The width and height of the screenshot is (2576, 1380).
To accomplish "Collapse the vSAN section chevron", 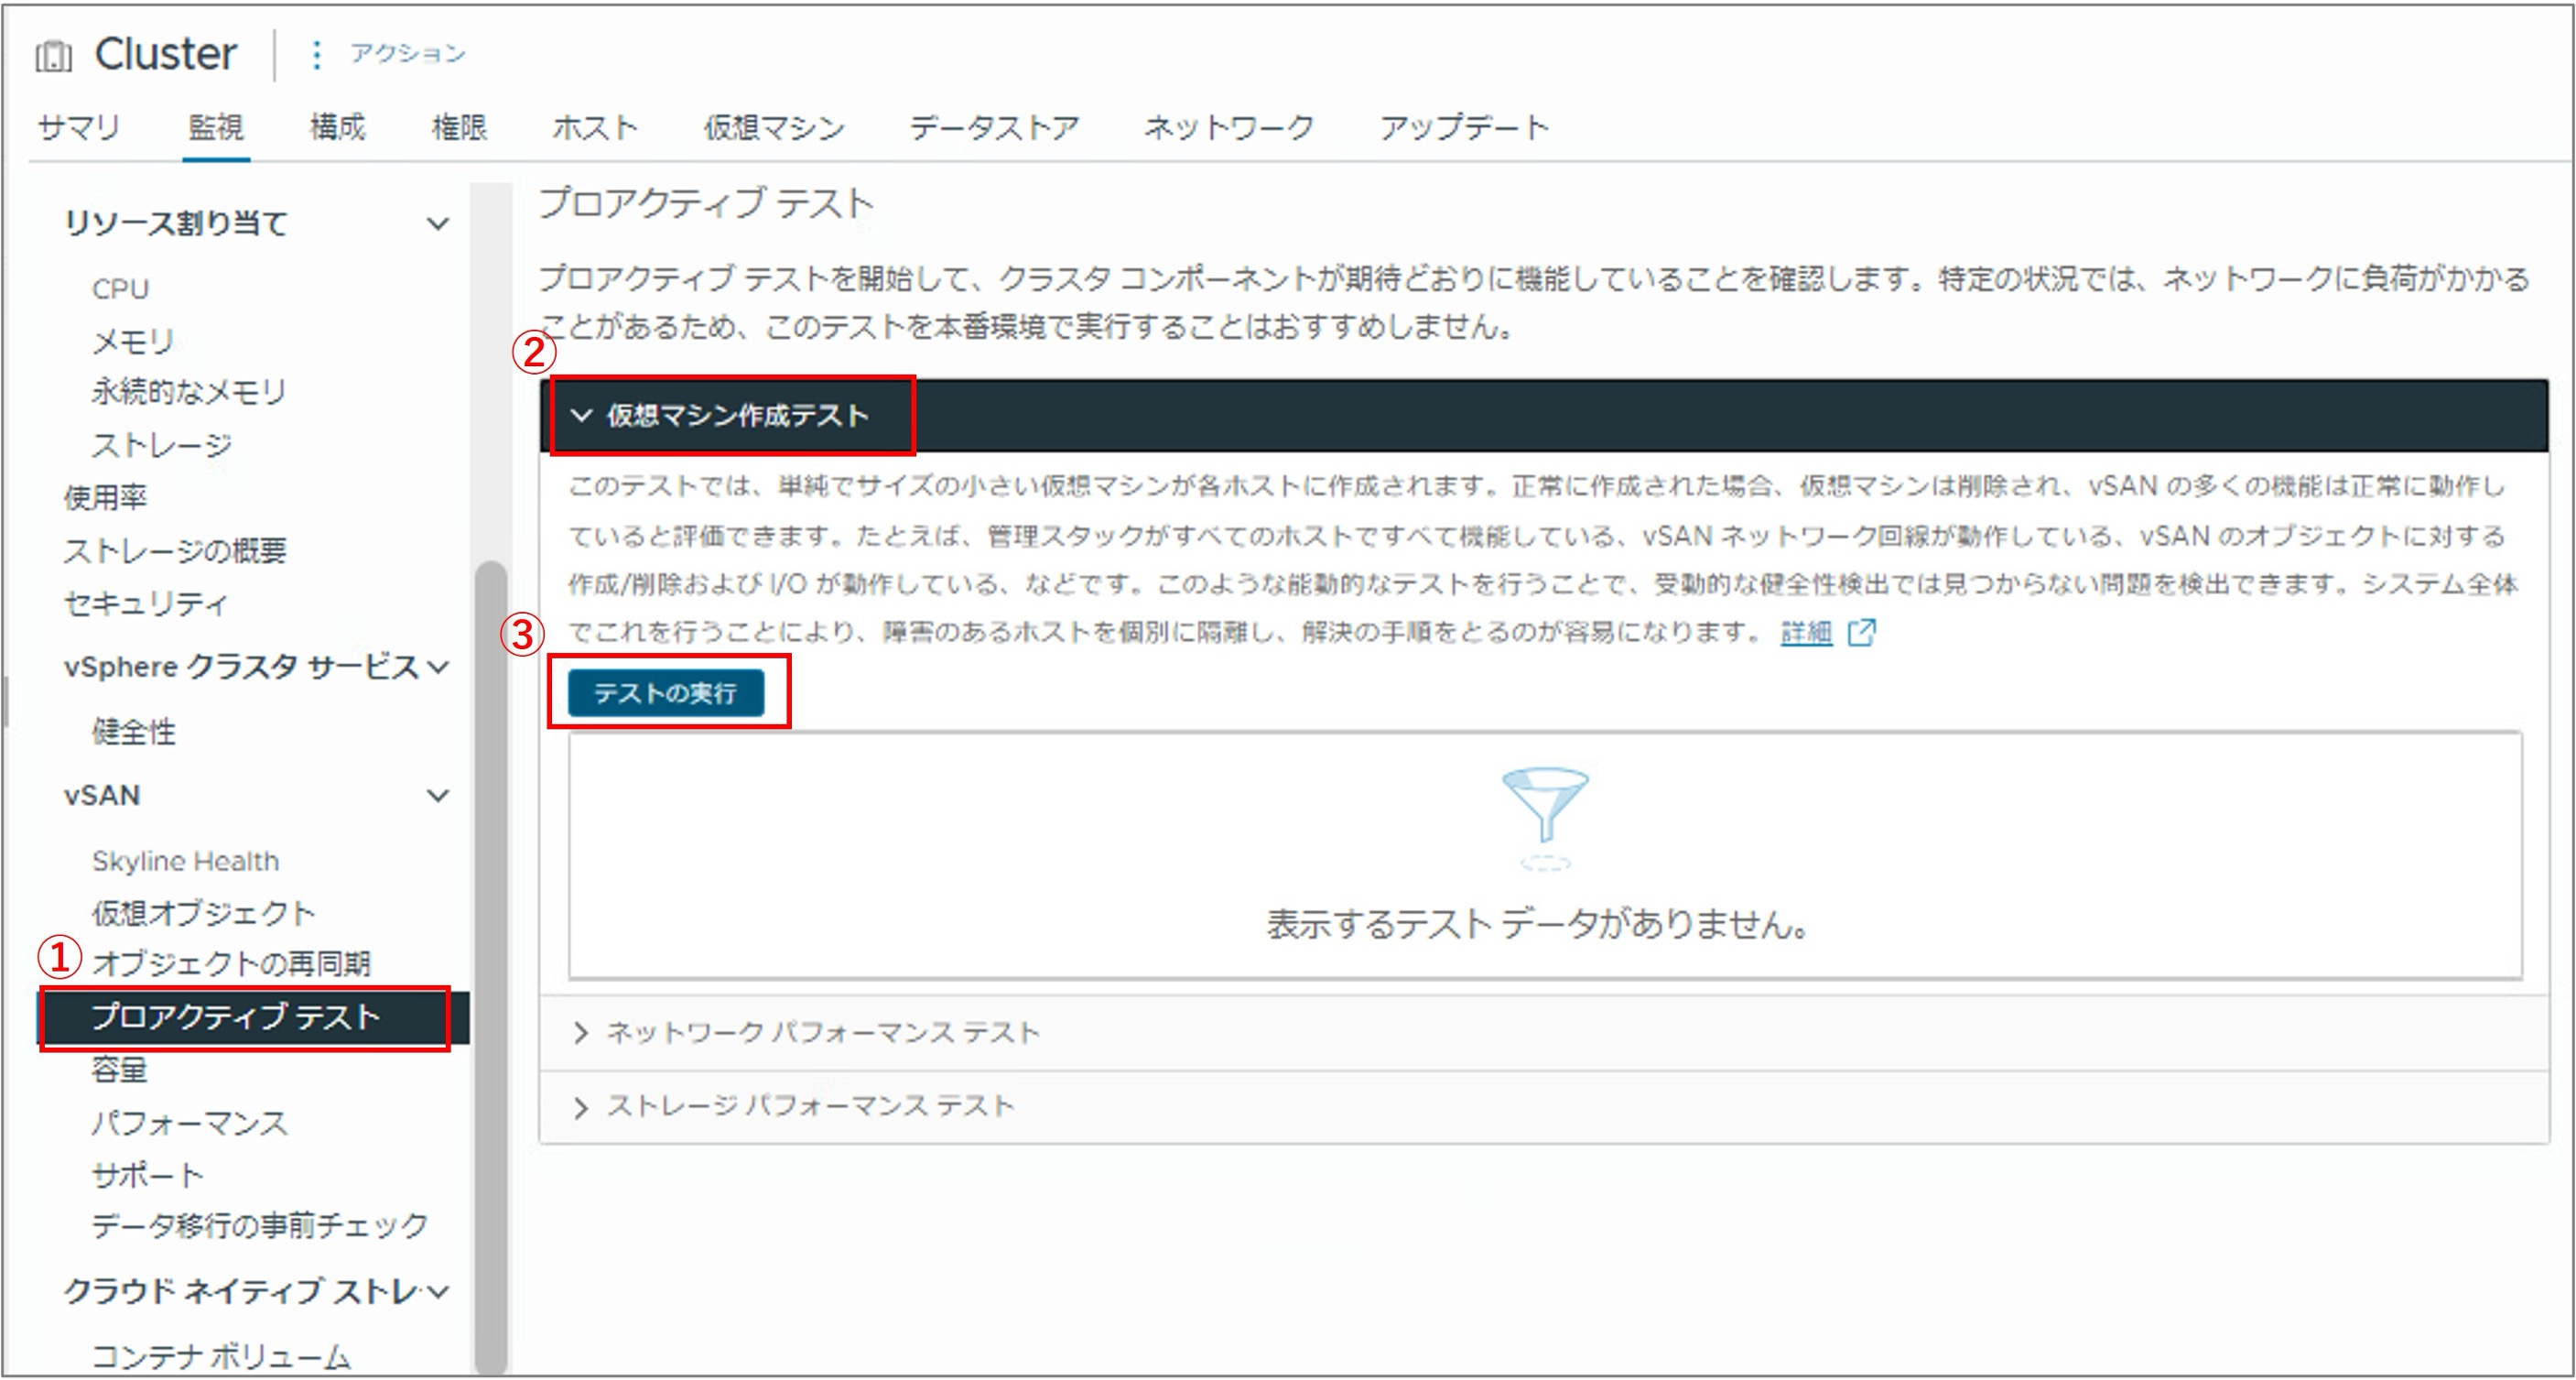I will (x=438, y=796).
